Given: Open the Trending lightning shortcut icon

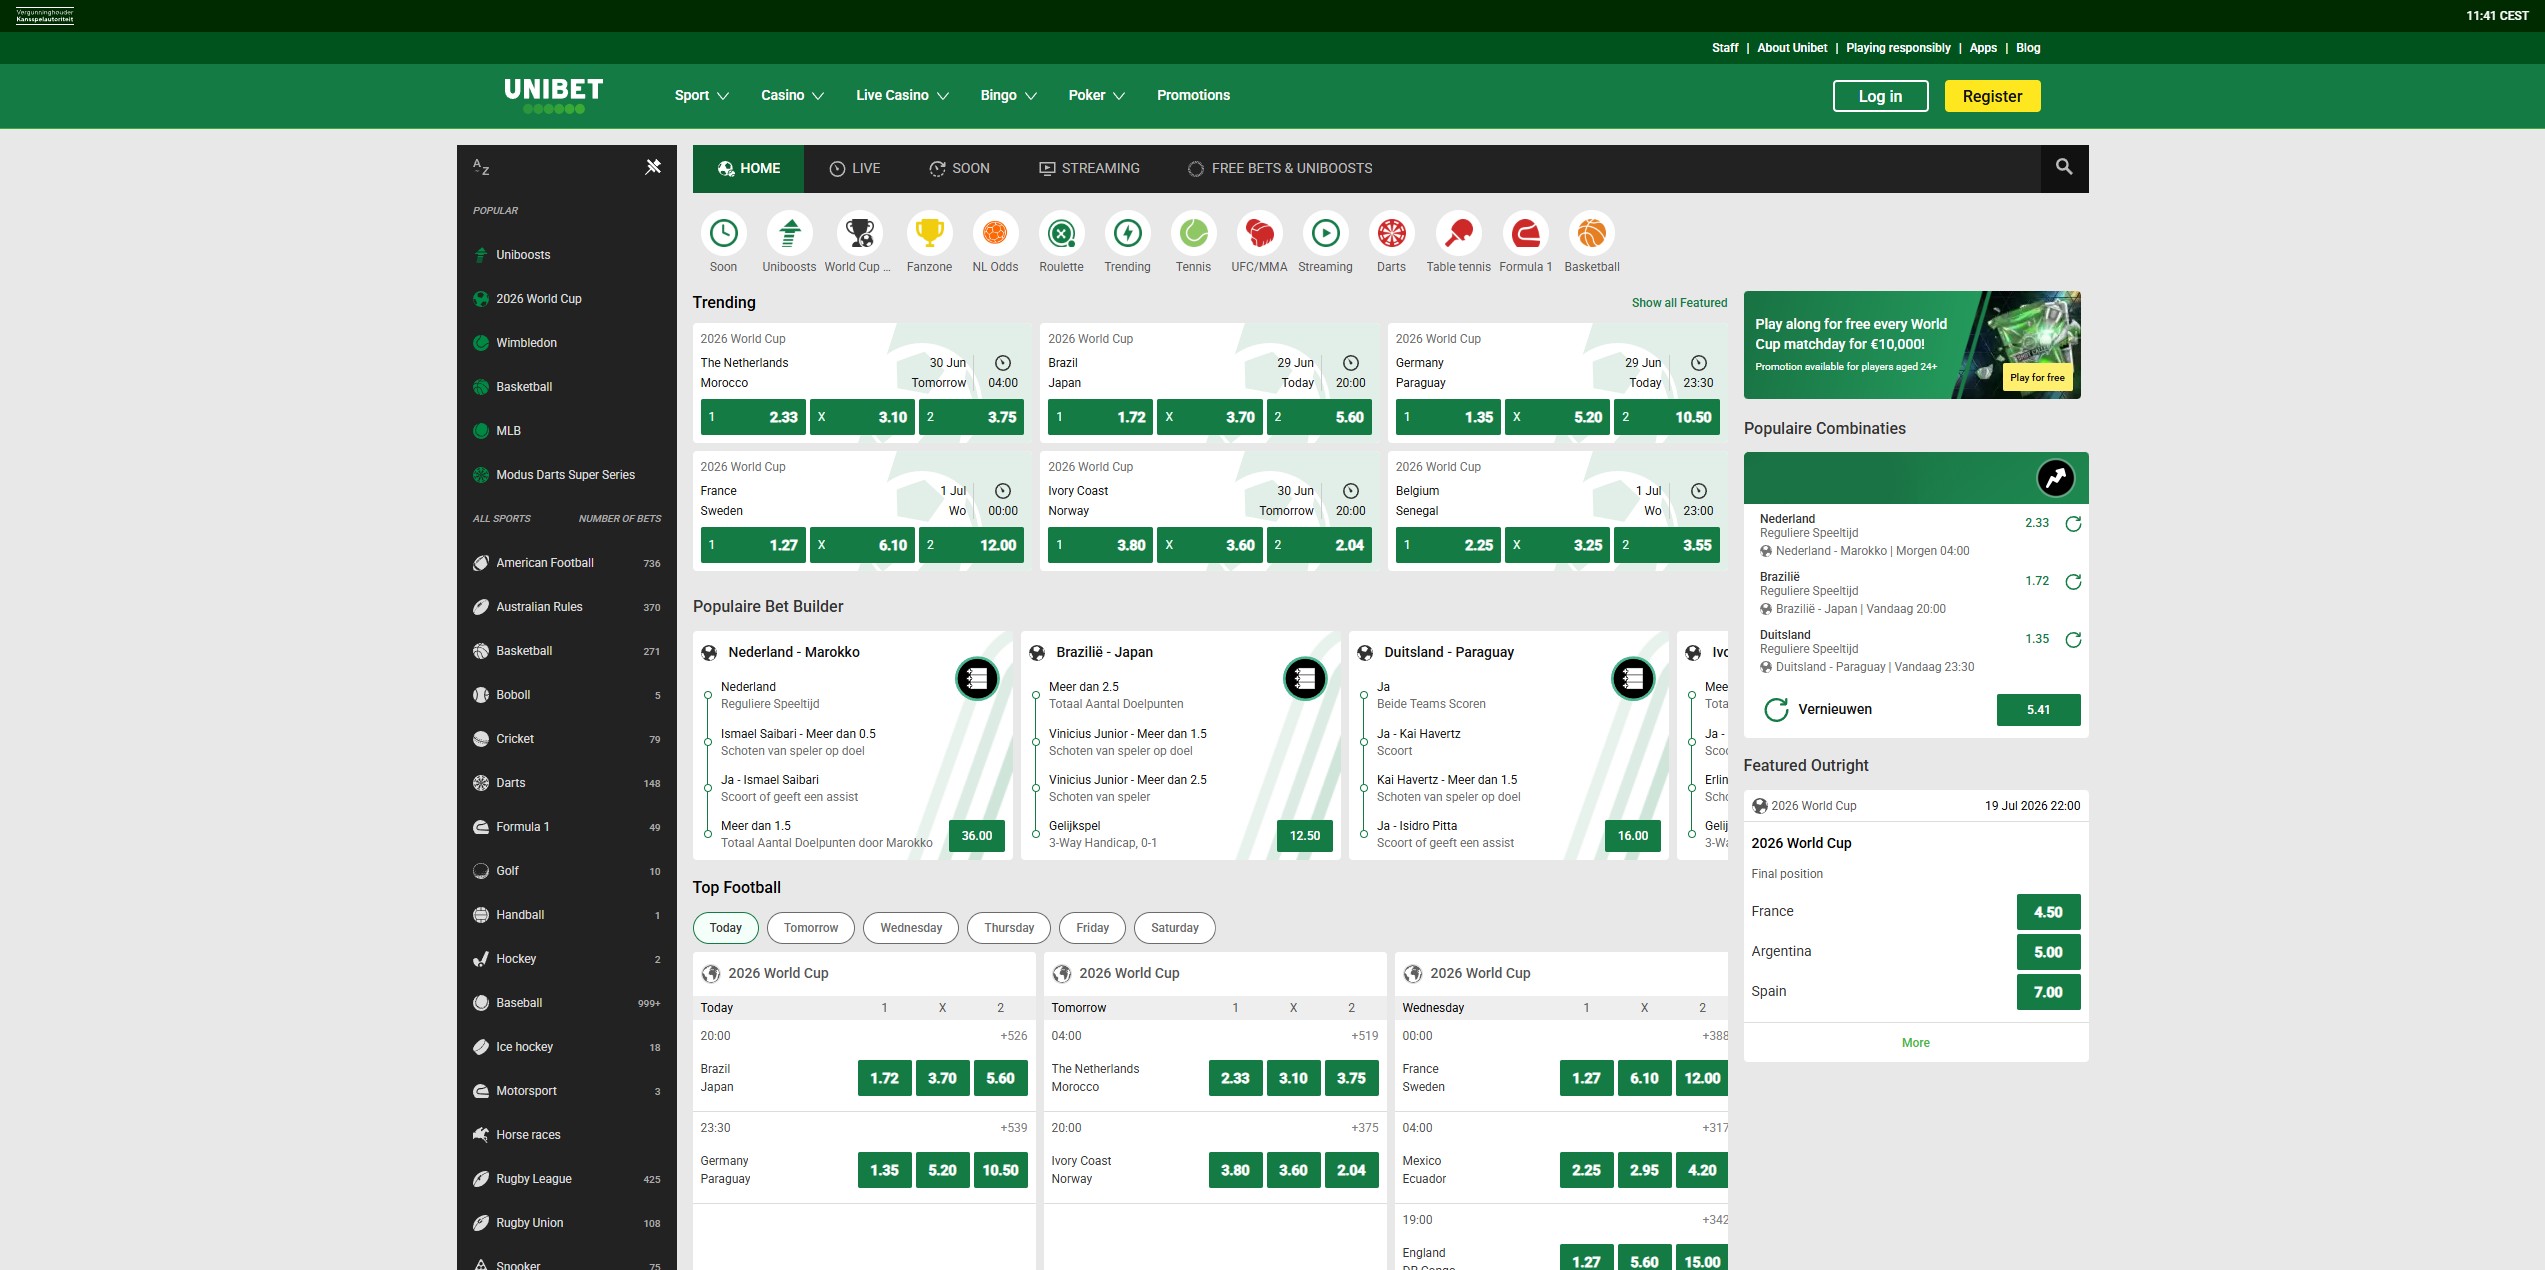Looking at the screenshot, I should click(x=1127, y=233).
